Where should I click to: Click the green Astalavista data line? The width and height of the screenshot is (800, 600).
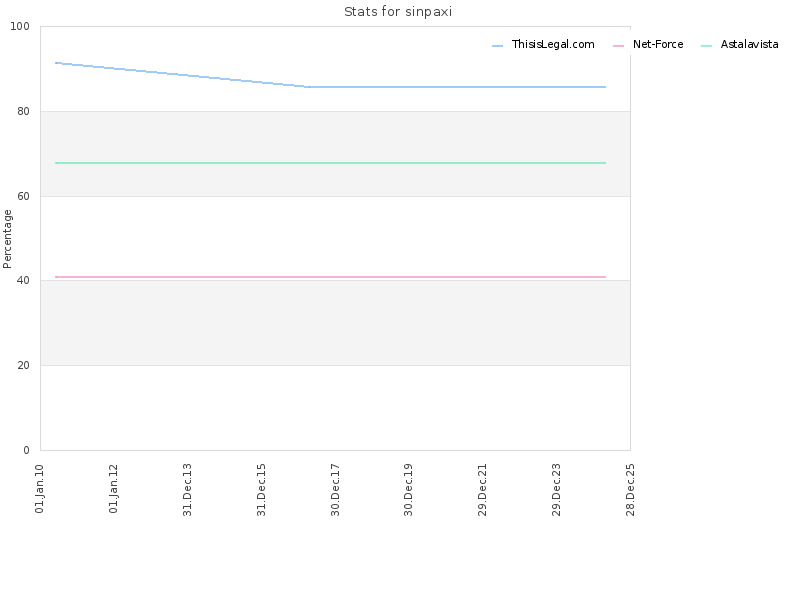(x=330, y=163)
